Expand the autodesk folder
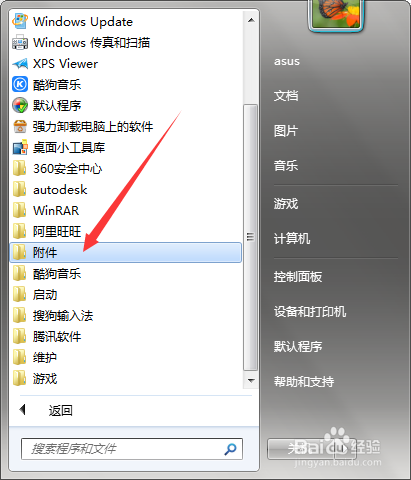The image size is (411, 480). 126,189
